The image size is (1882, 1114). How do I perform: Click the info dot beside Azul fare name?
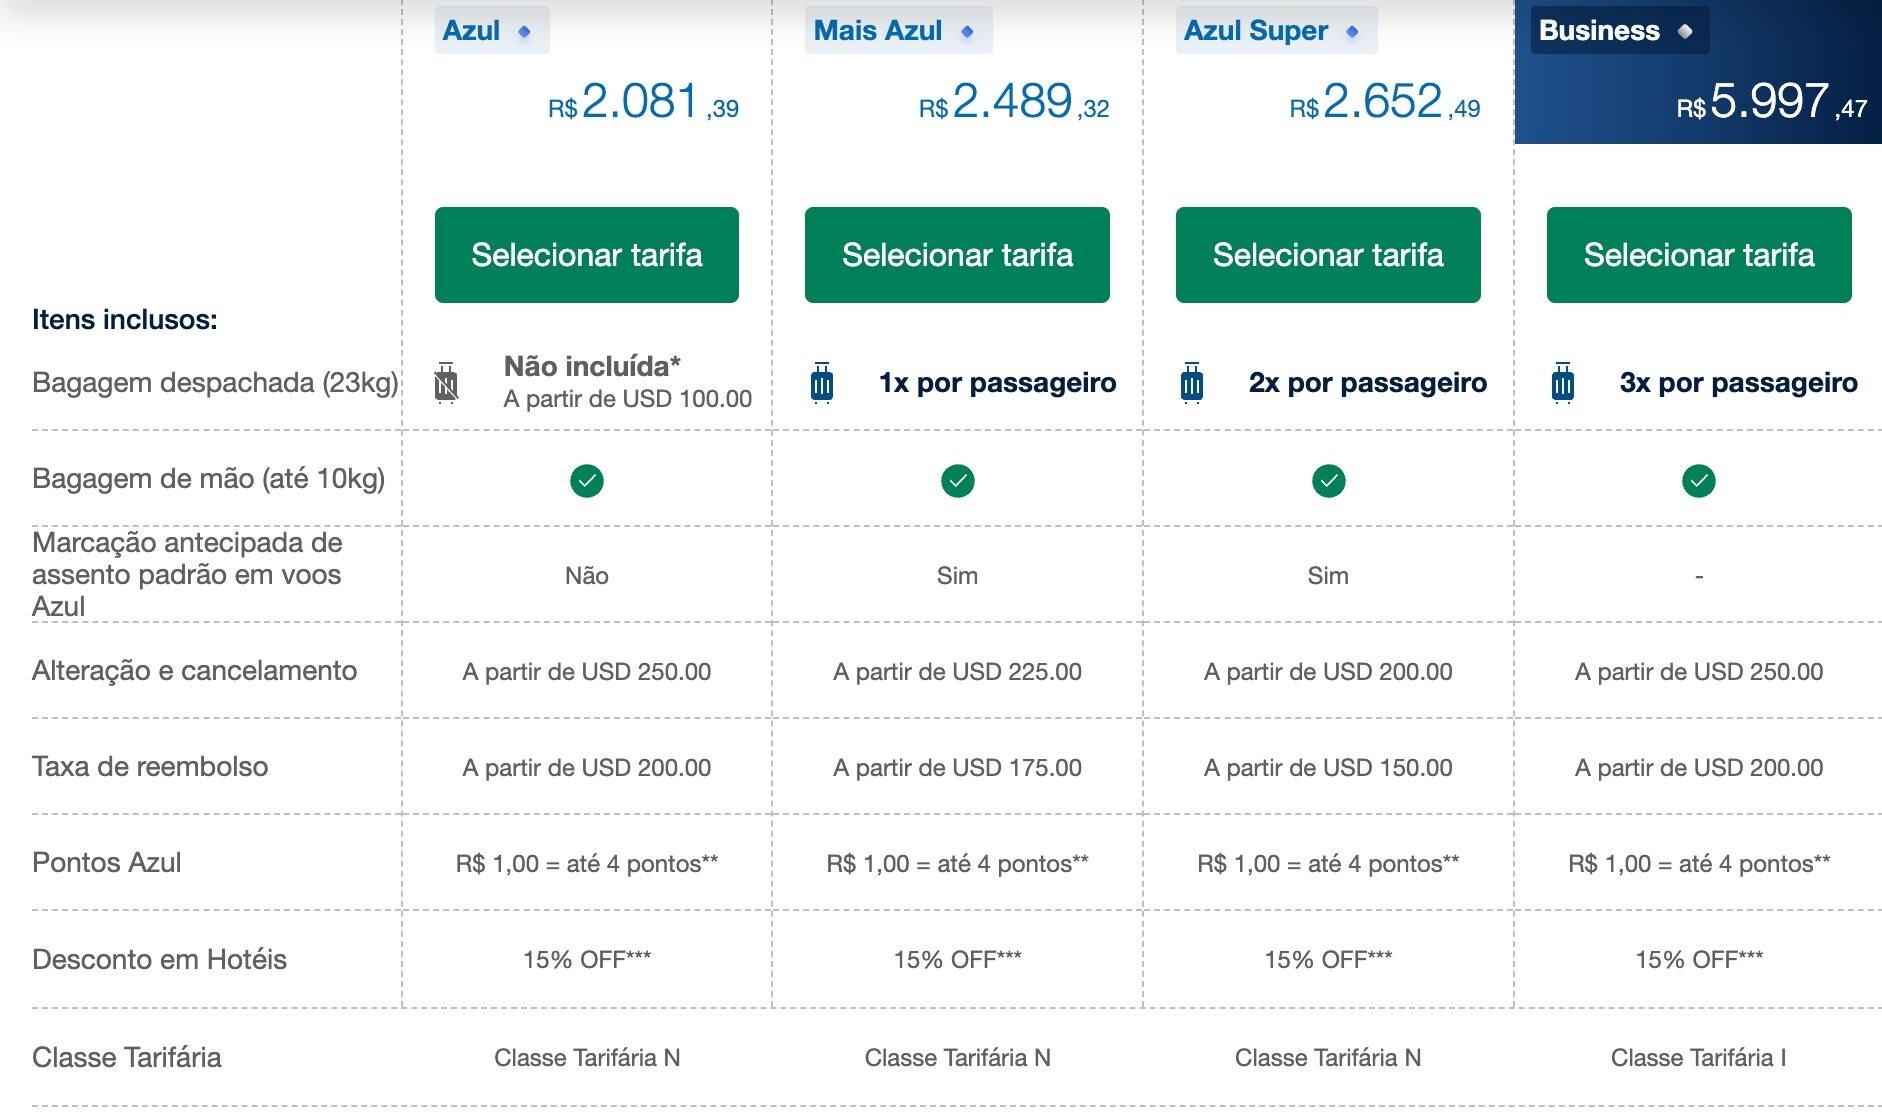524,32
